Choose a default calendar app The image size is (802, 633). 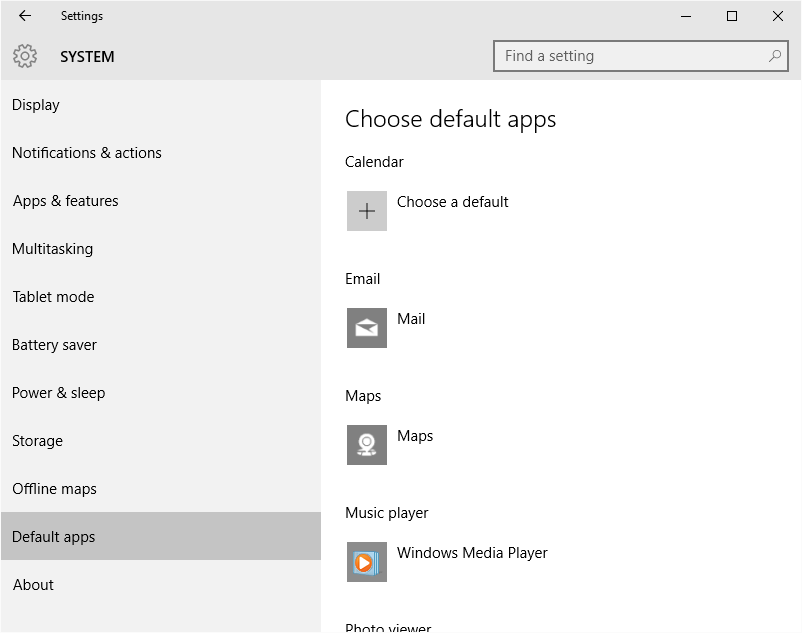(x=452, y=202)
